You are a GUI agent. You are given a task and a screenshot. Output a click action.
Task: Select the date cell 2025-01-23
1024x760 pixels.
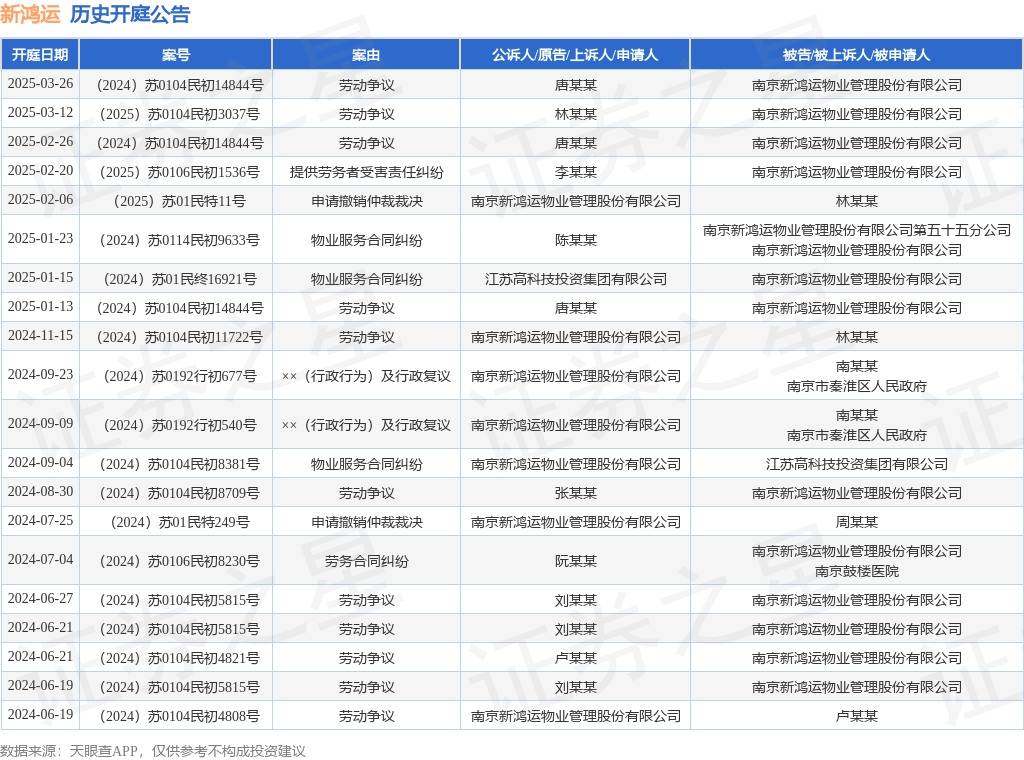pos(40,238)
